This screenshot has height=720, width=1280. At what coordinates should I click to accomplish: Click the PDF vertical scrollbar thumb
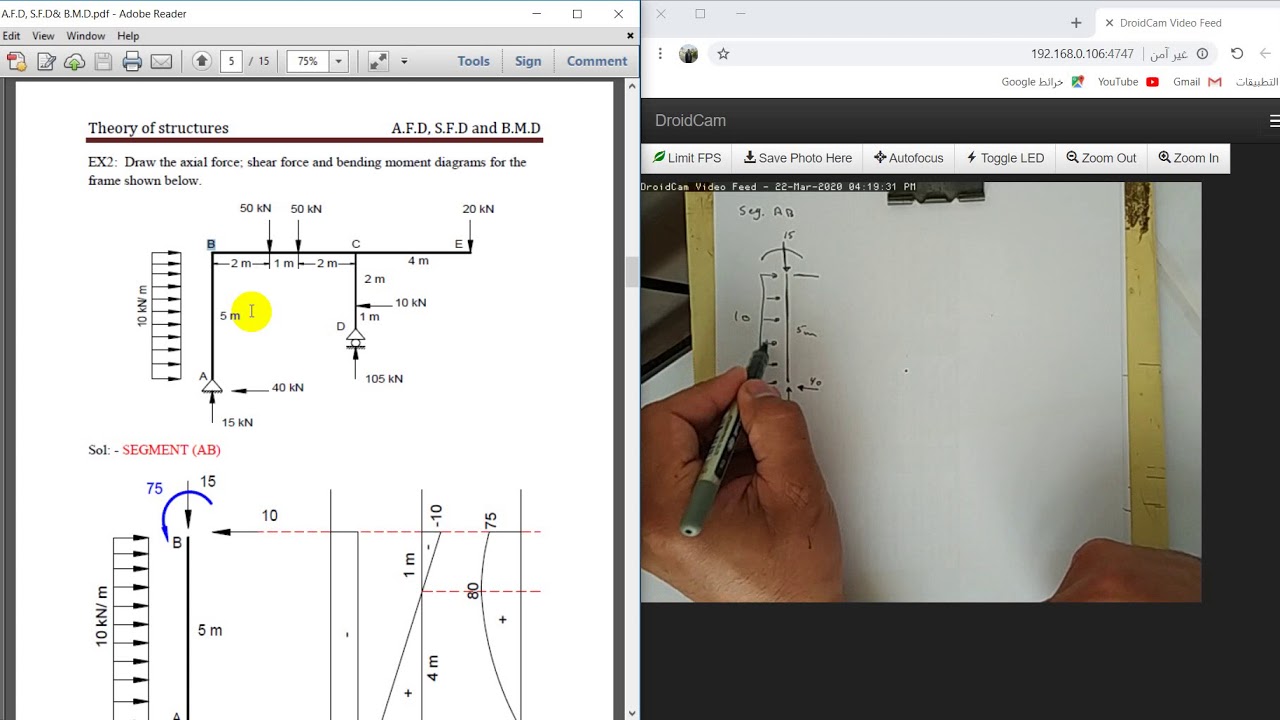pyautogui.click(x=631, y=271)
